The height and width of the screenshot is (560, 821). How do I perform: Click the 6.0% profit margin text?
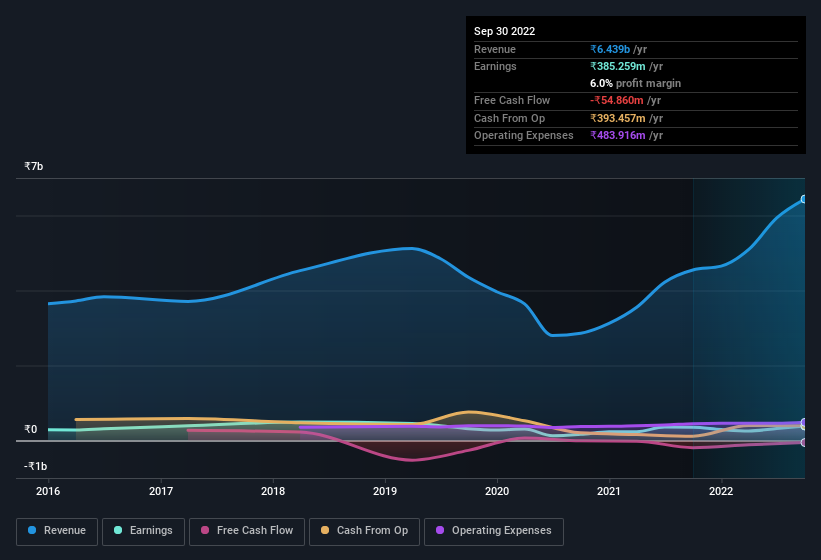coord(635,83)
